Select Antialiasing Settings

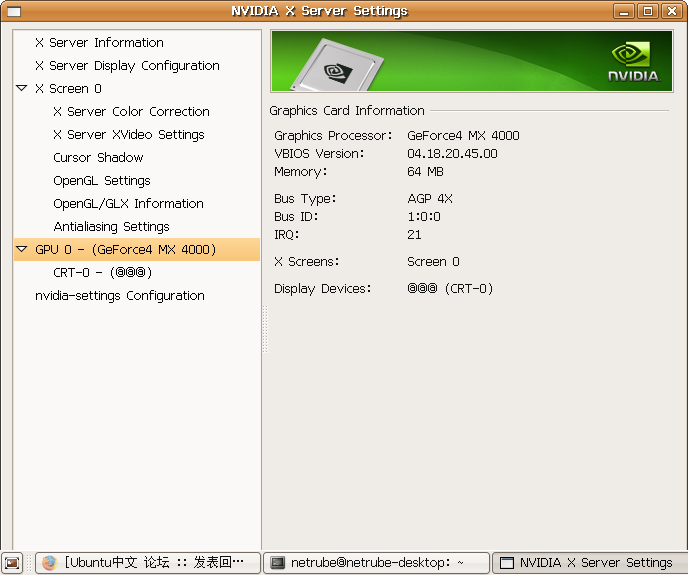tap(111, 226)
